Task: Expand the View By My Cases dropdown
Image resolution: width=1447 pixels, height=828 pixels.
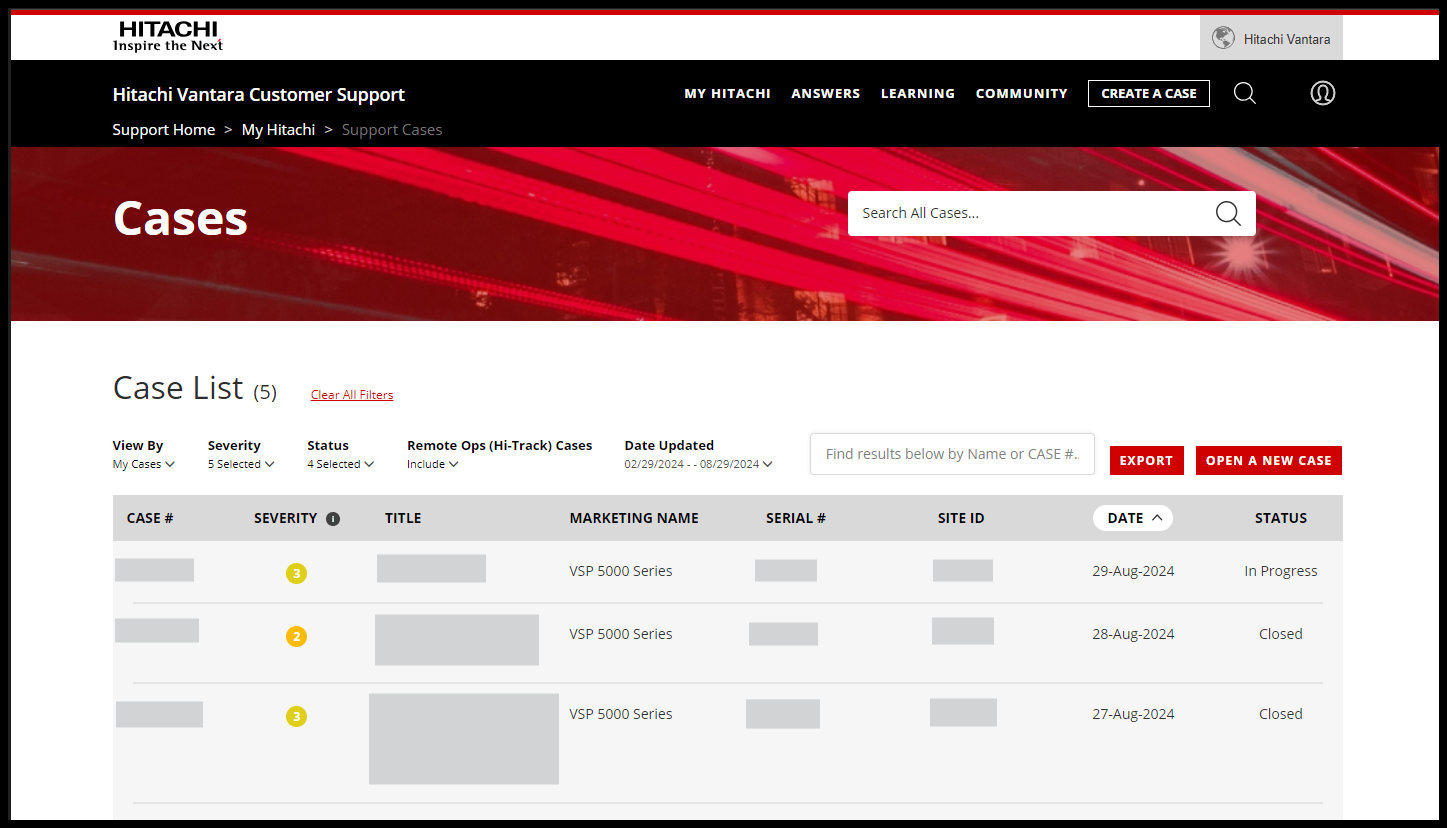Action: [x=144, y=464]
